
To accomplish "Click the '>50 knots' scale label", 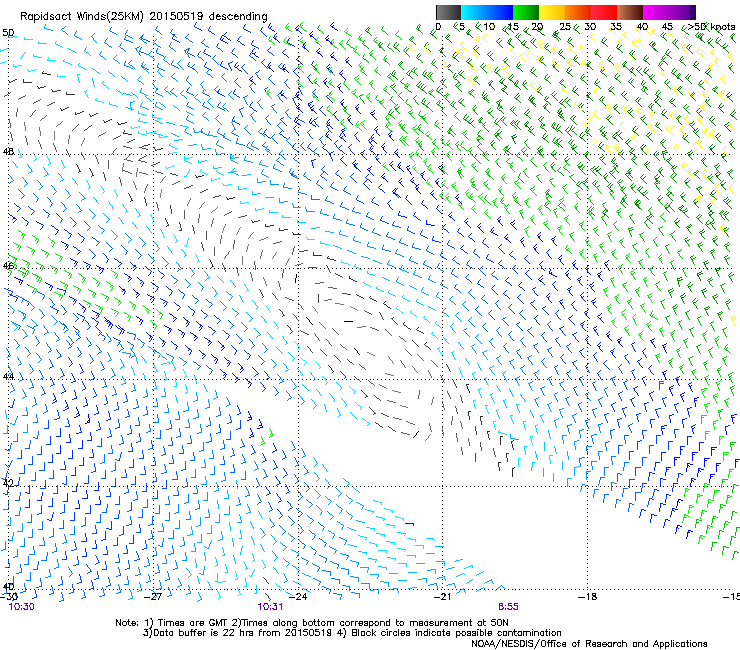I will click(x=711, y=27).
